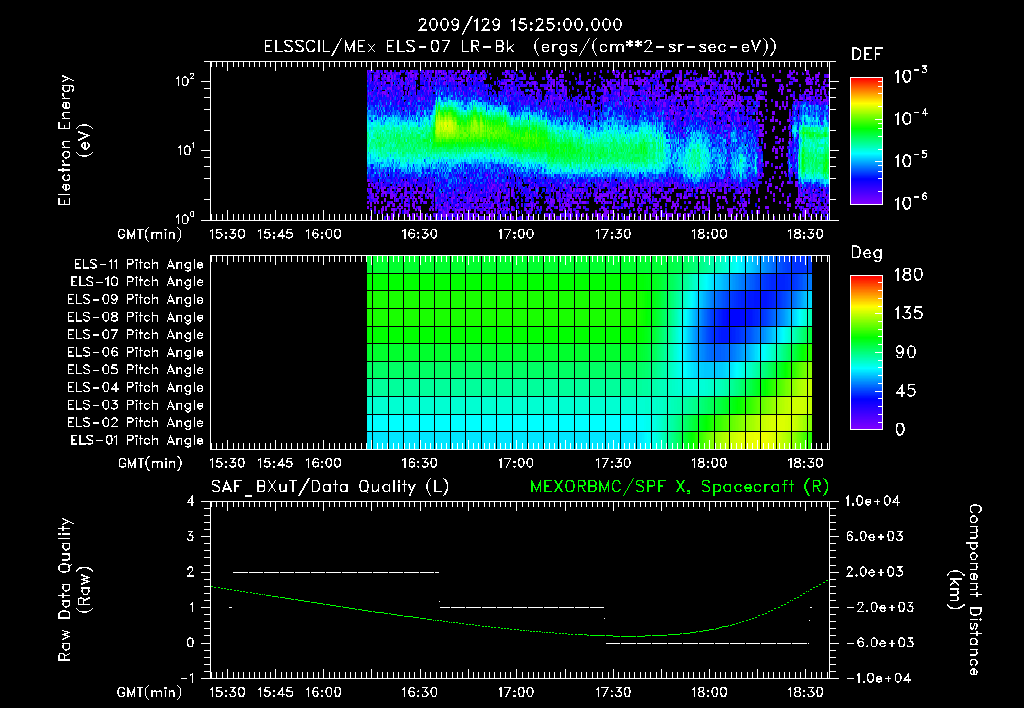Select the ELS-01 Pitch Angle row label

pyautogui.click(x=137, y=440)
